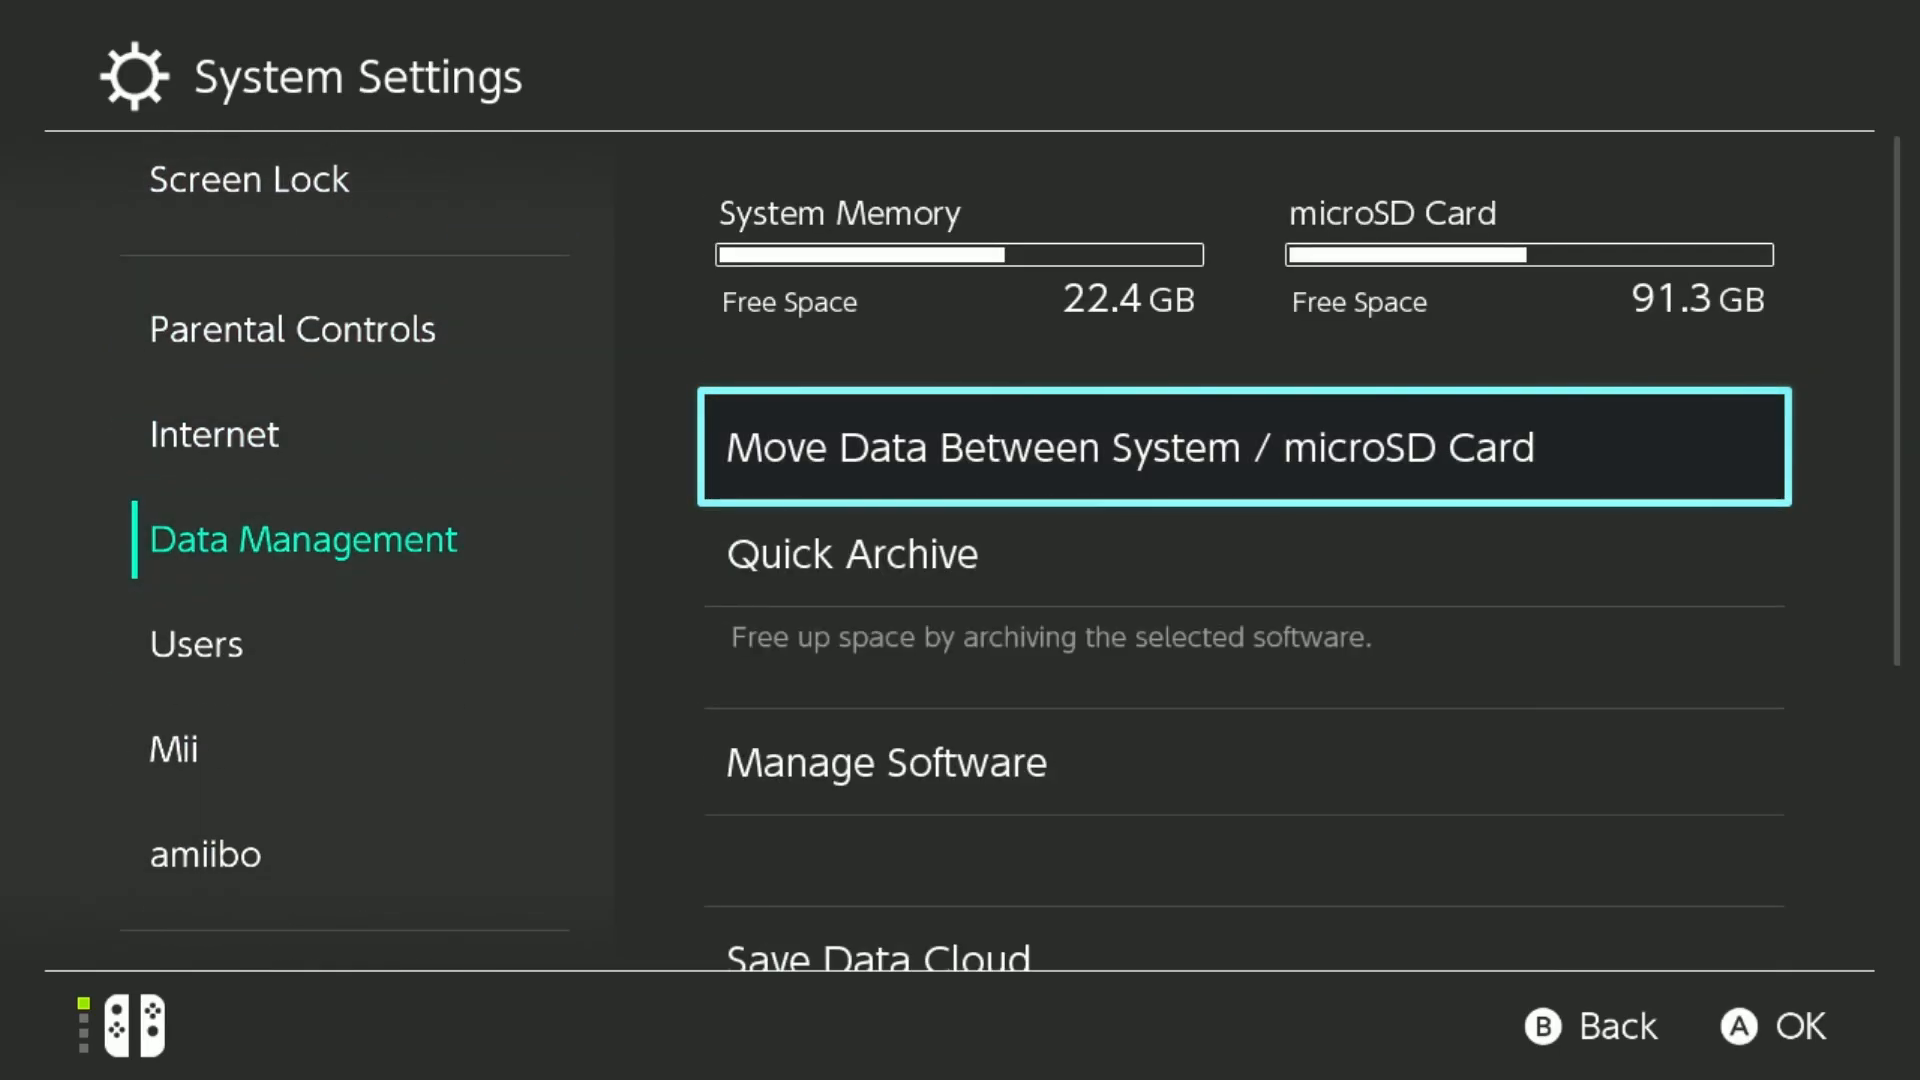
Task: Click the 22.4 GB free space value
Action: click(1128, 299)
